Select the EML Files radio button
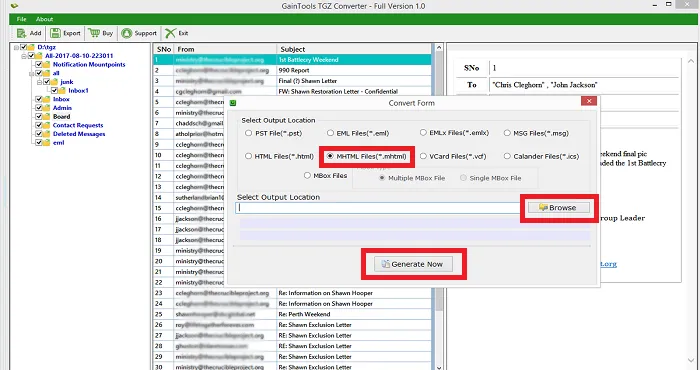Screen dimensions: 700x370 point(330,133)
